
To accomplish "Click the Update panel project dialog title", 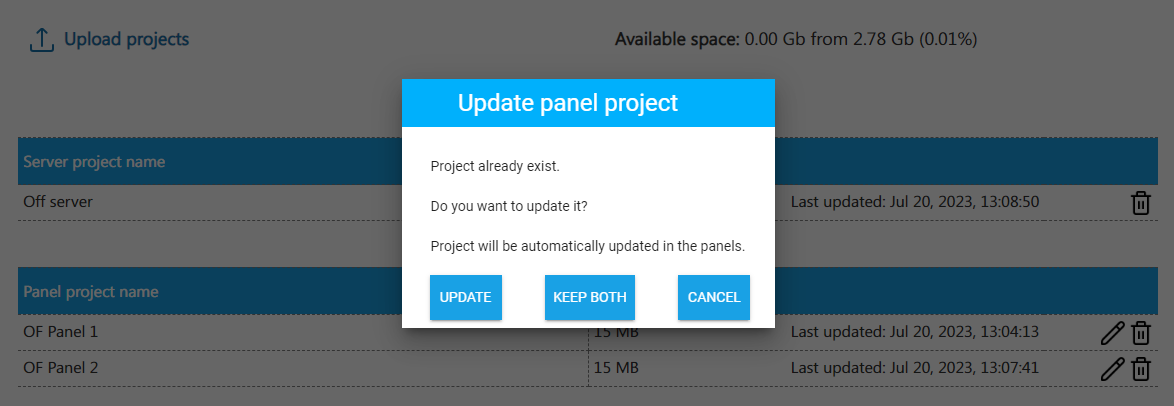I will tap(567, 103).
